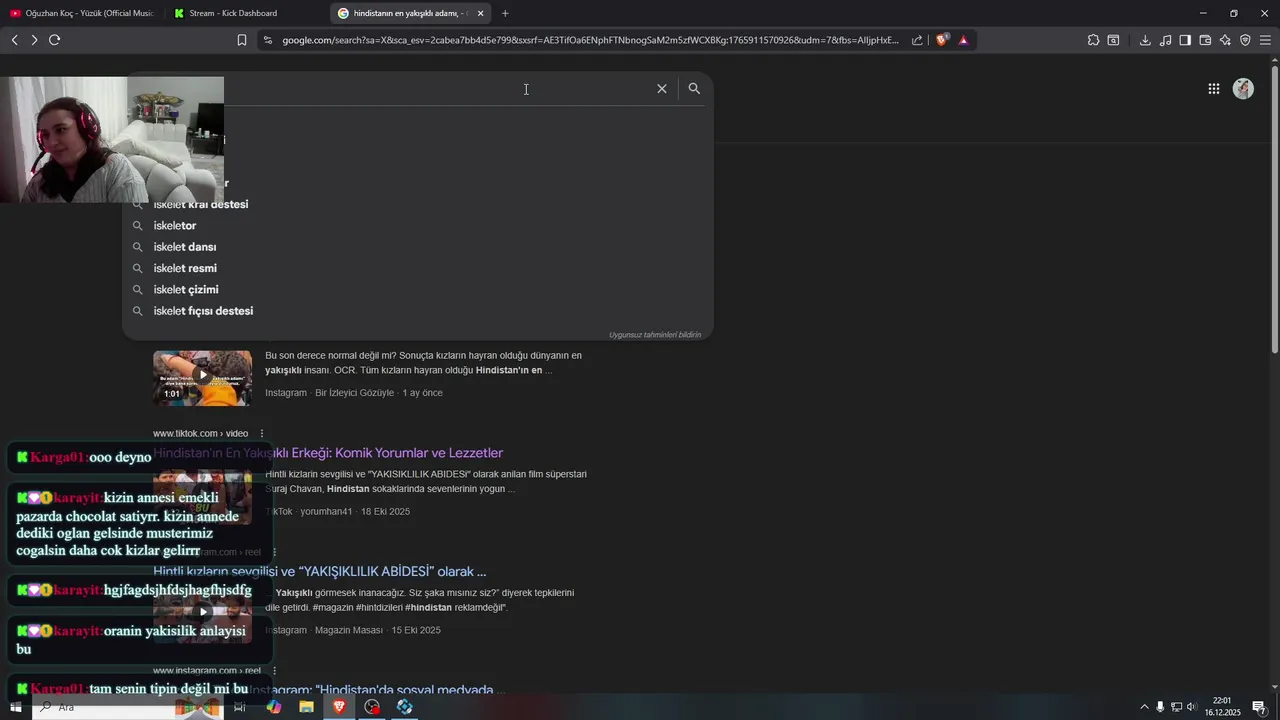Click the microphone tray icon
Viewport: 1280px width, 720px height.
pyautogui.click(x=1160, y=707)
